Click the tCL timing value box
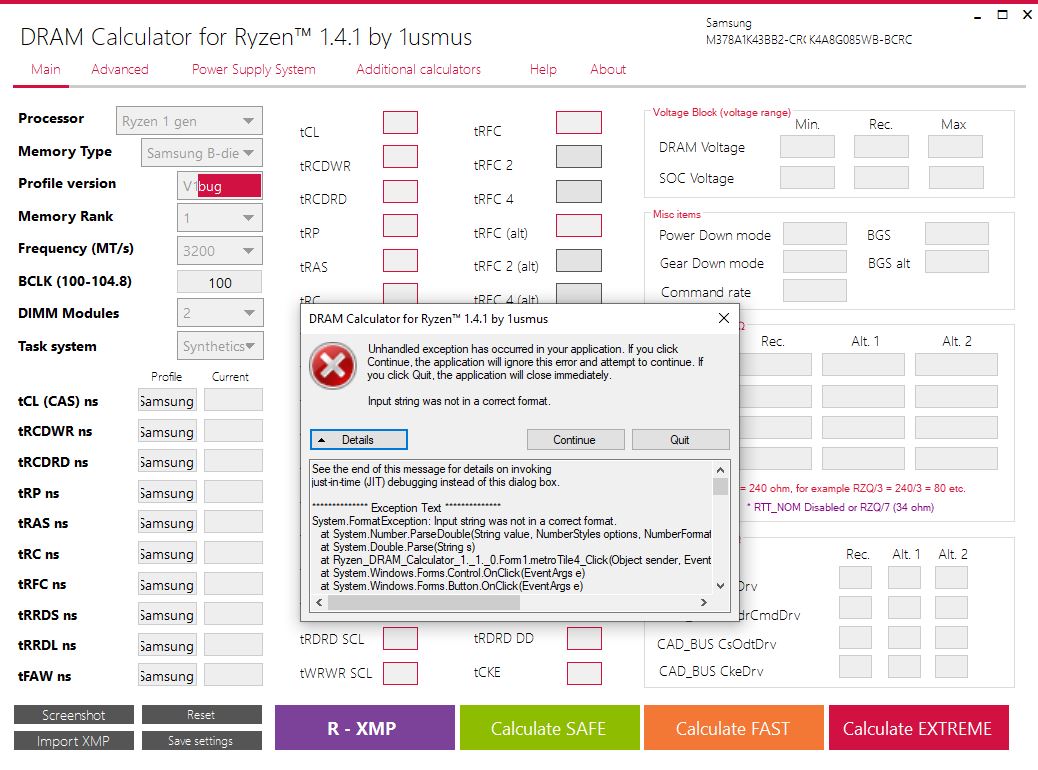Viewport: 1038px width, 770px height. coord(400,122)
